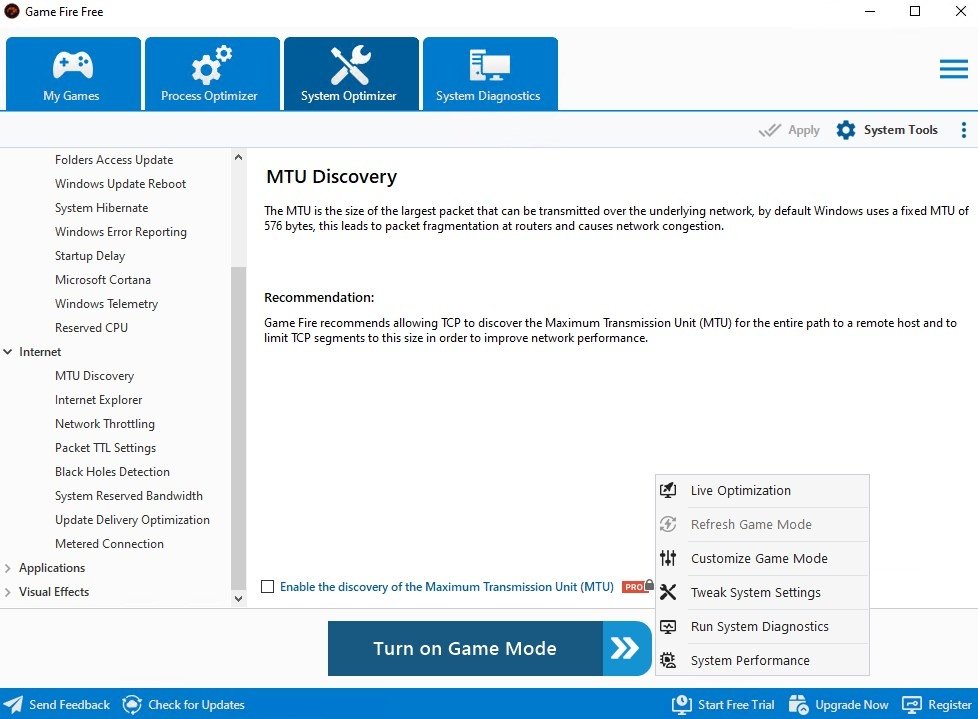Click the sidebar scrollbar down arrow

[238, 599]
